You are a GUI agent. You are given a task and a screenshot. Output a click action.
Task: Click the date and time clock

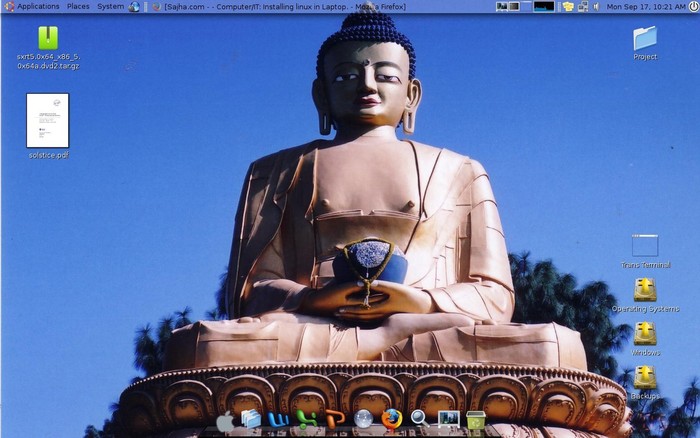coord(646,6)
